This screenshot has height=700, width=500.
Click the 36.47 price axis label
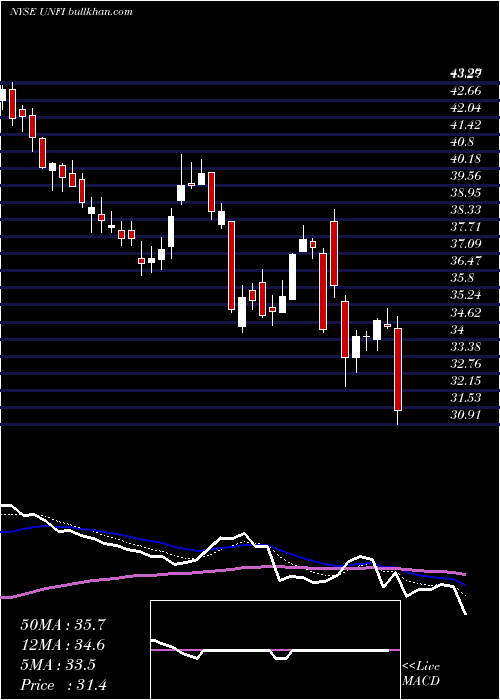click(465, 261)
